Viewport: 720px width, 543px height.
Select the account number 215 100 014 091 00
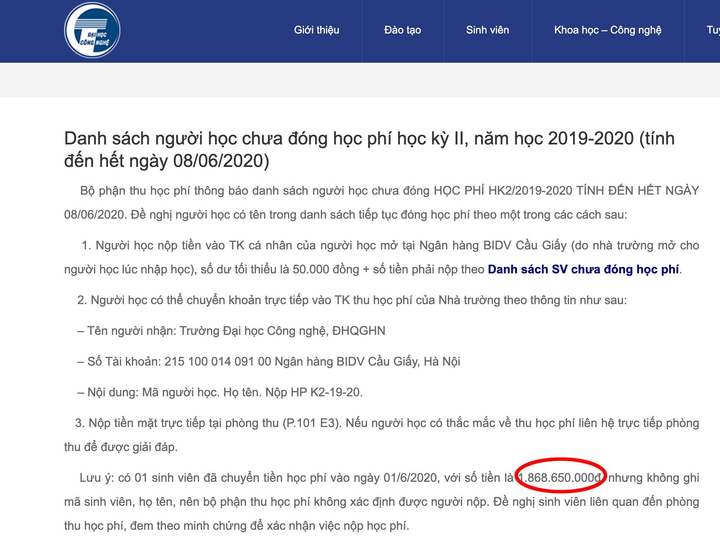[x=218, y=362]
